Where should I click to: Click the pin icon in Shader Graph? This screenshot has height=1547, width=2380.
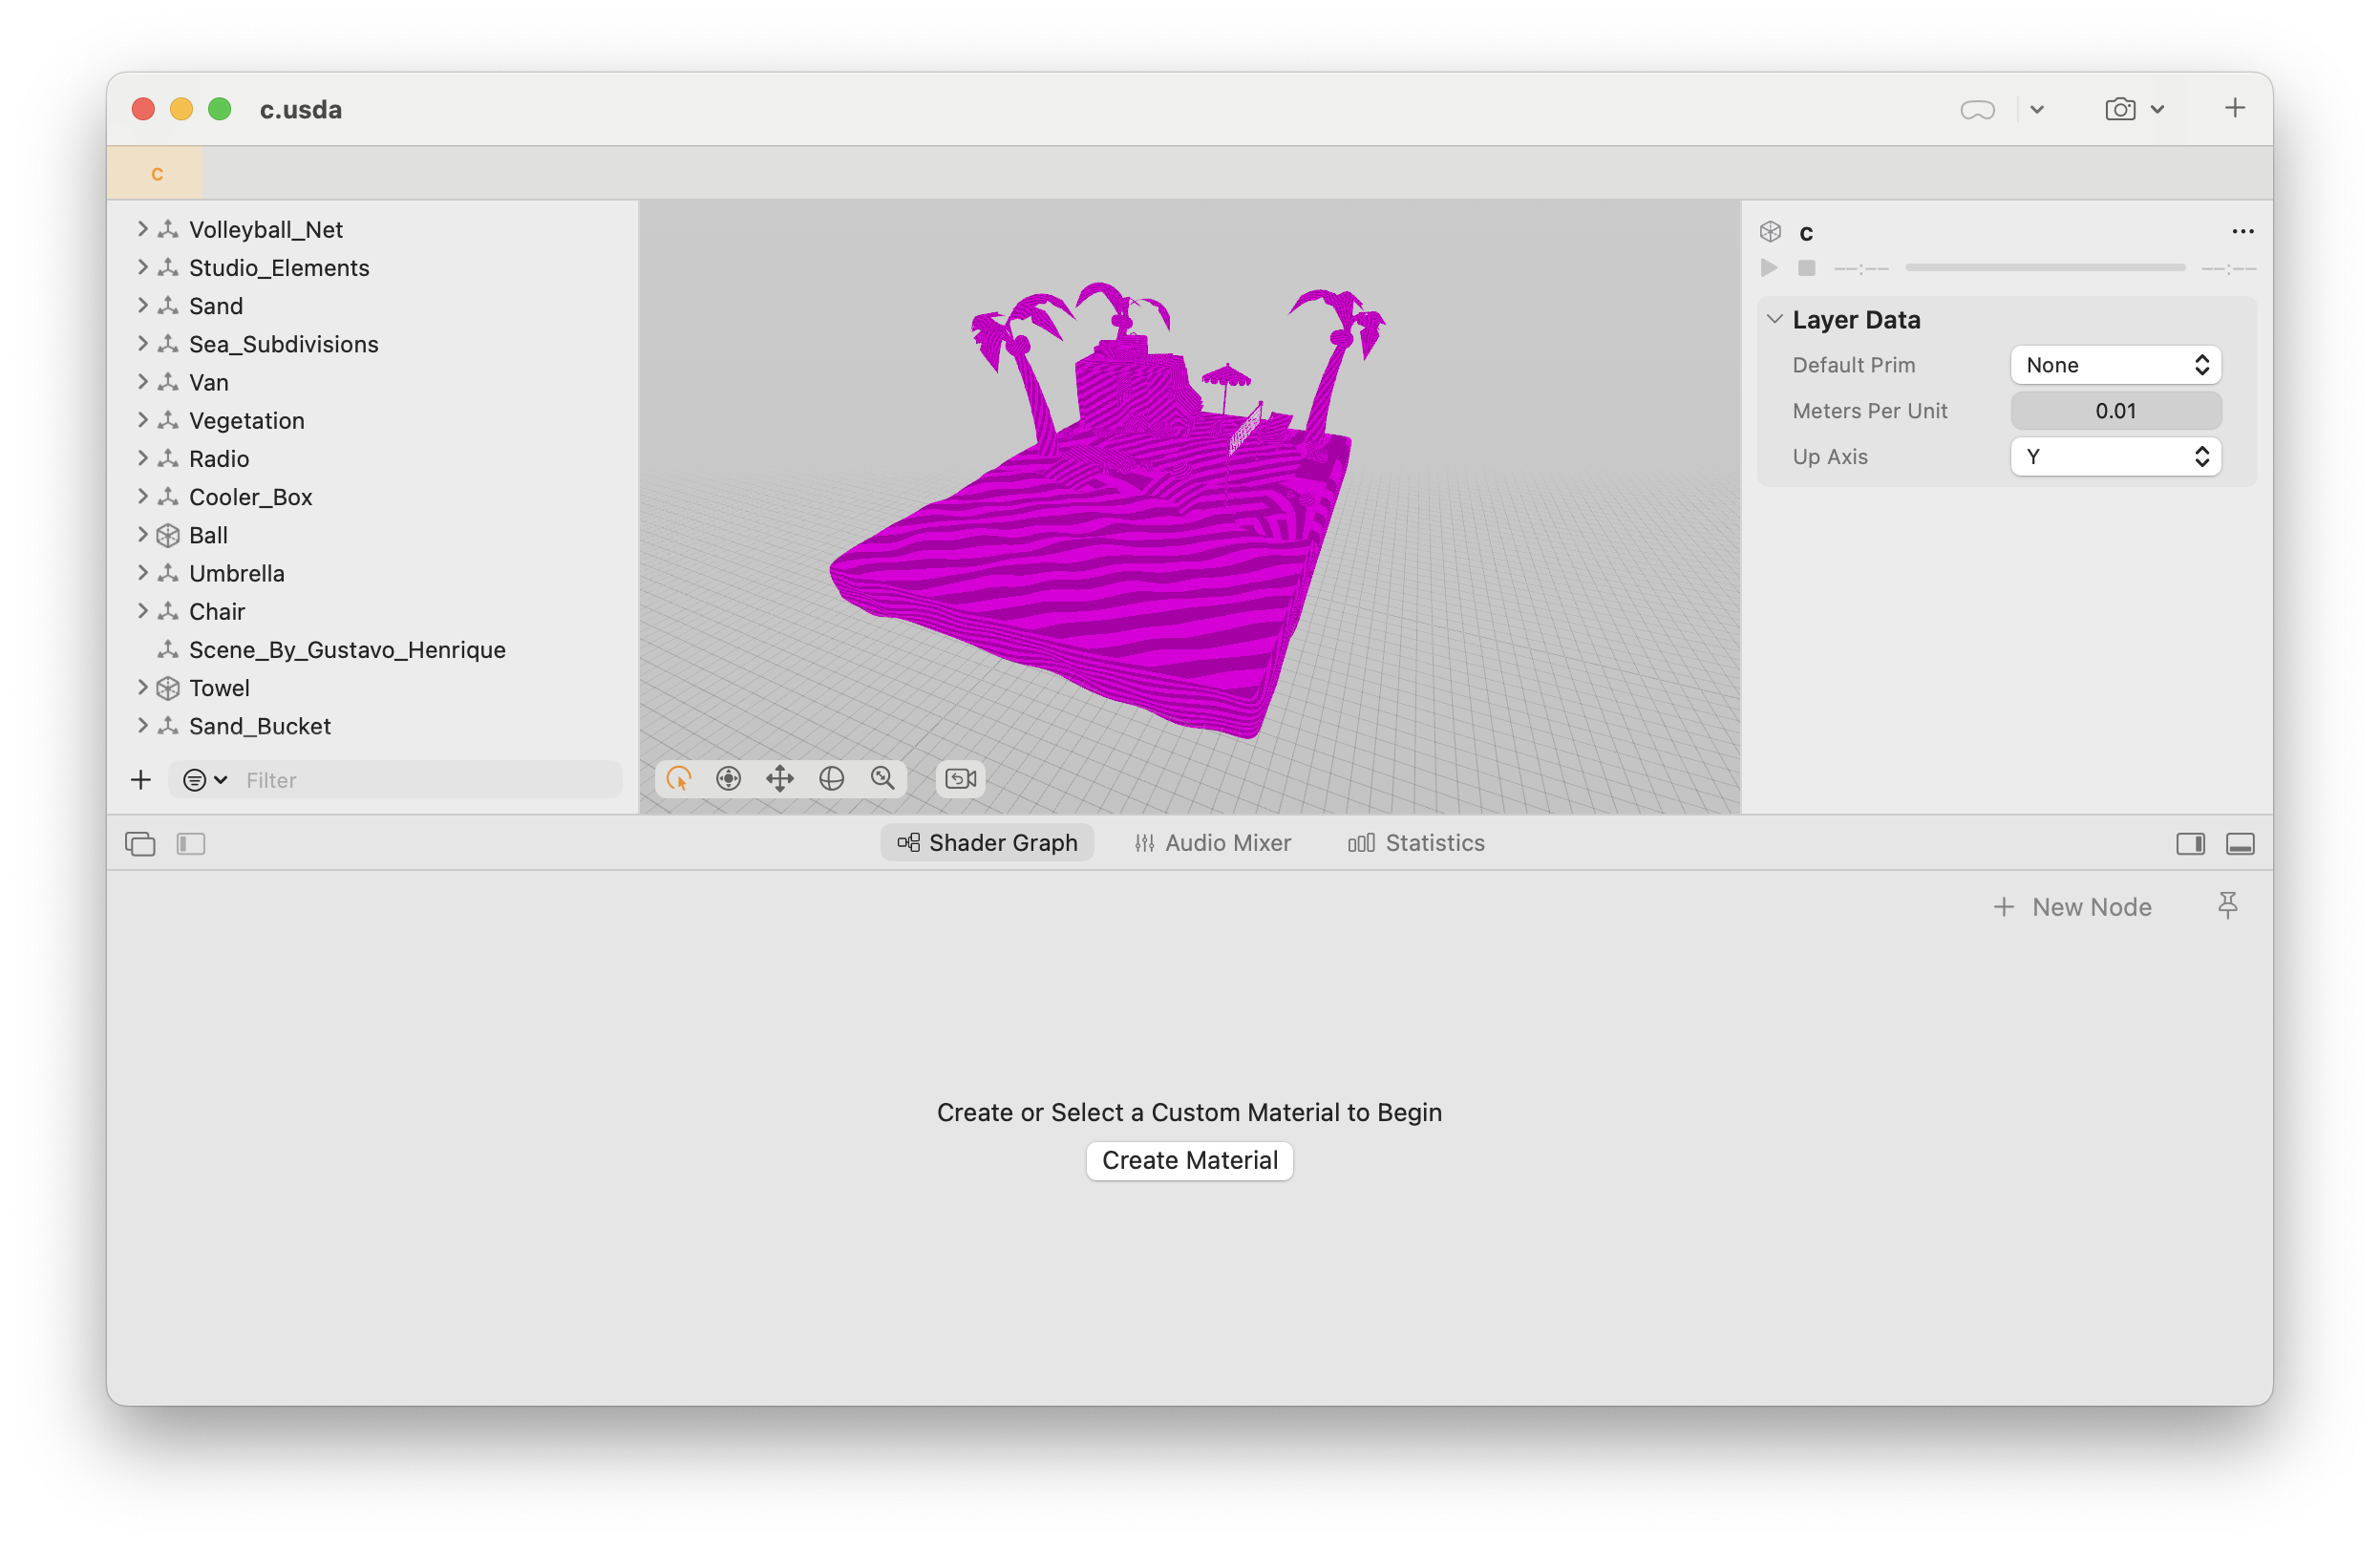tap(2227, 906)
